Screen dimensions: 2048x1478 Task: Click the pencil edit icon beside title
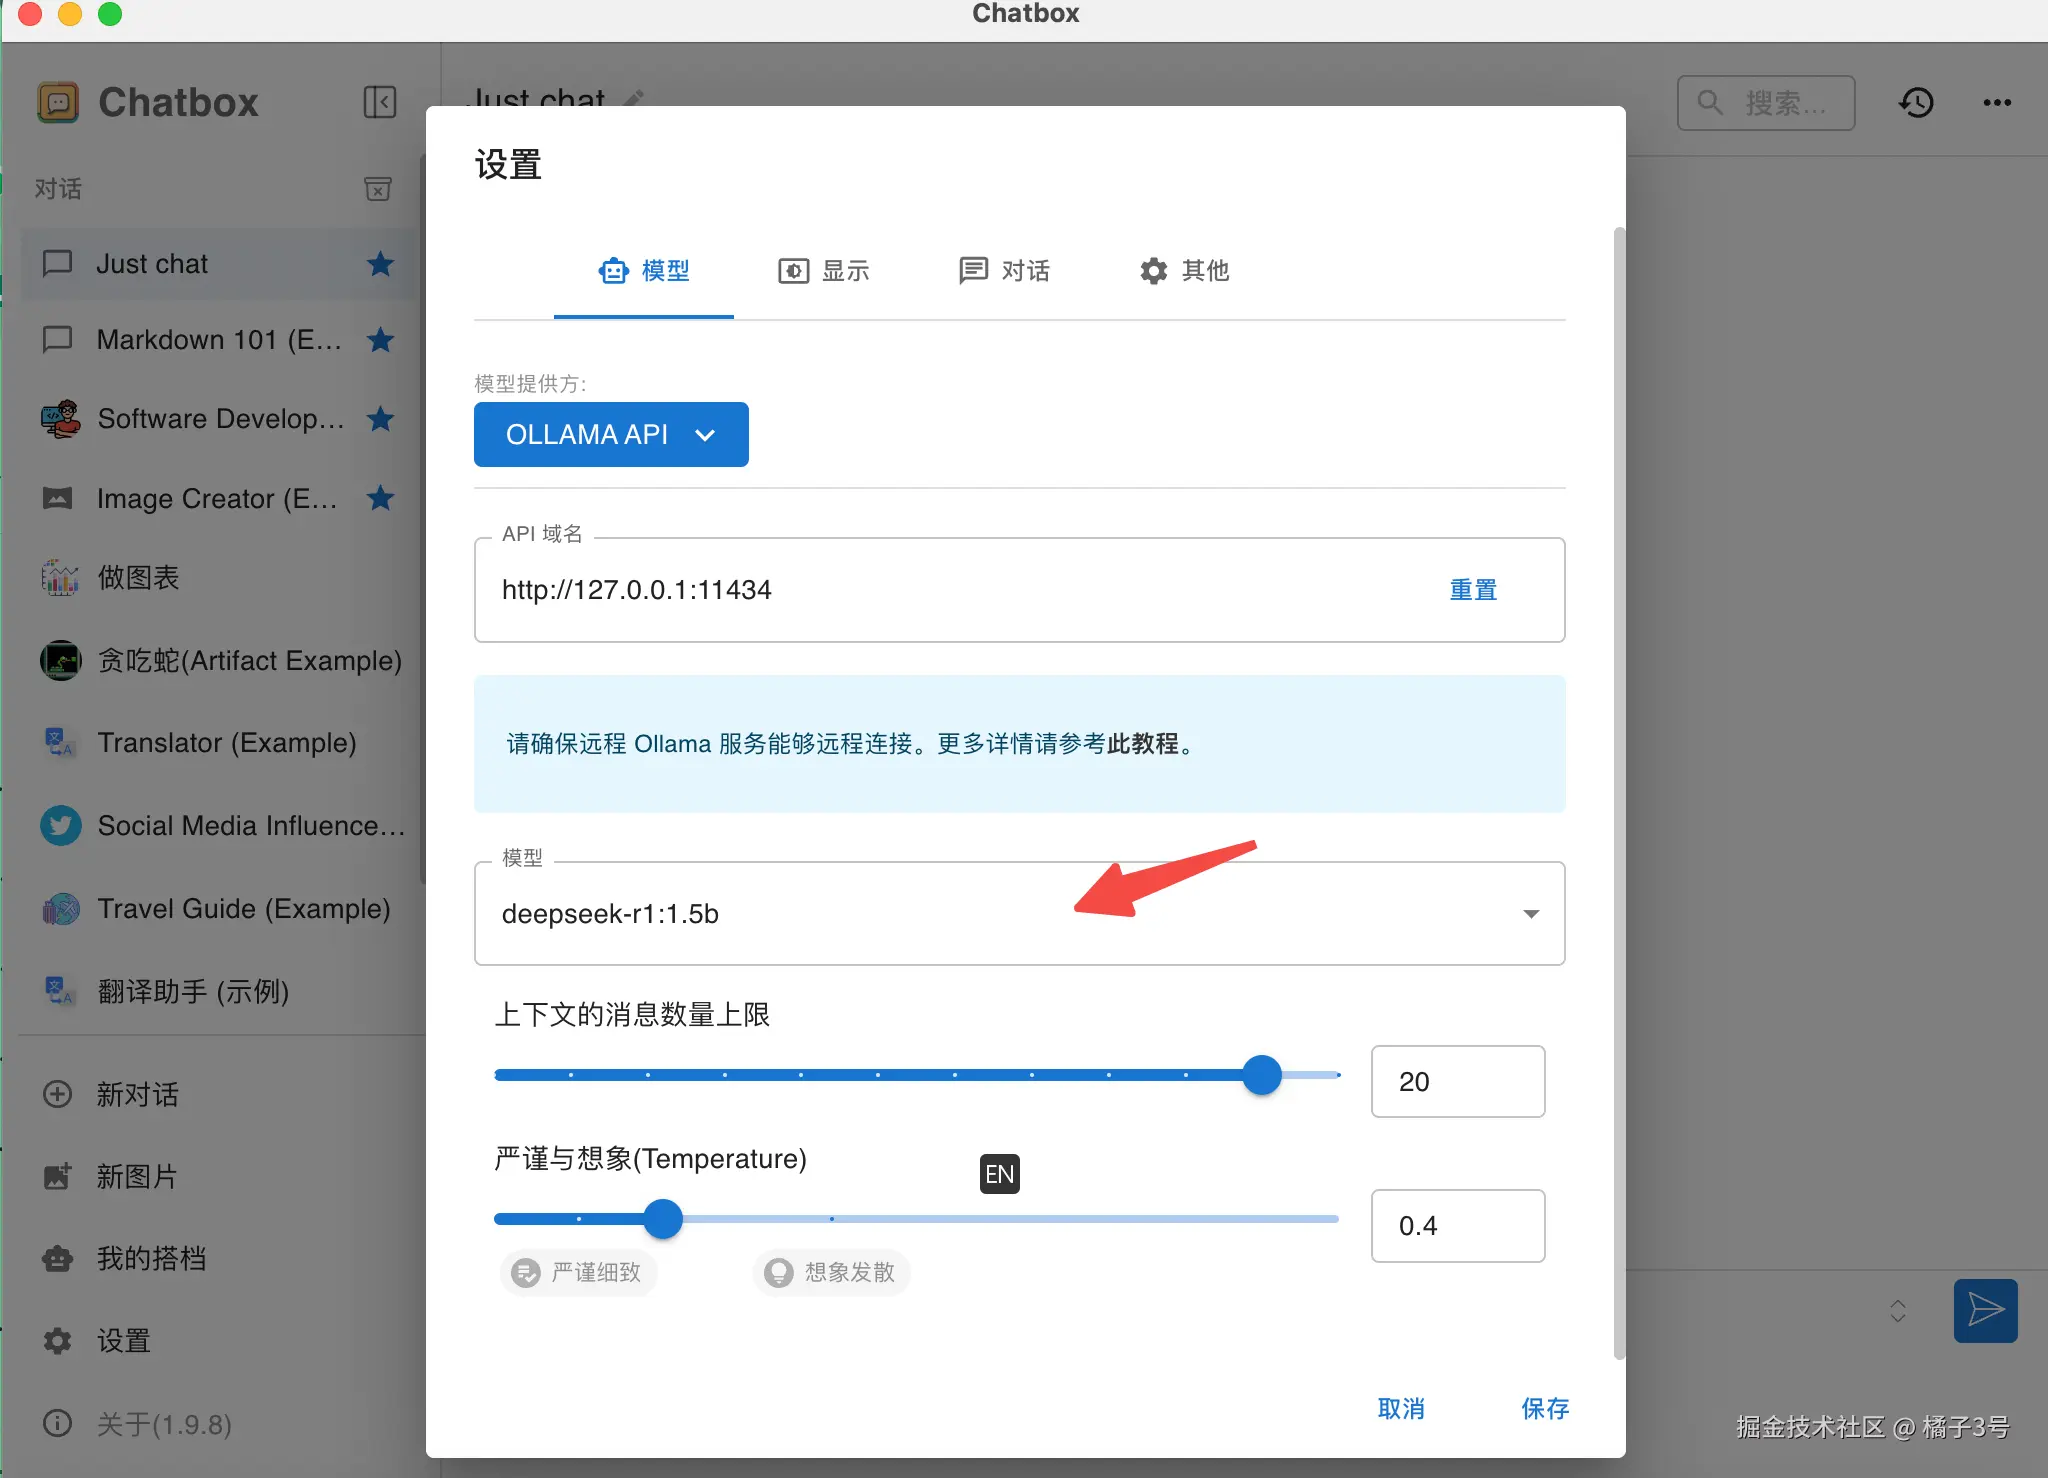coord(634,98)
